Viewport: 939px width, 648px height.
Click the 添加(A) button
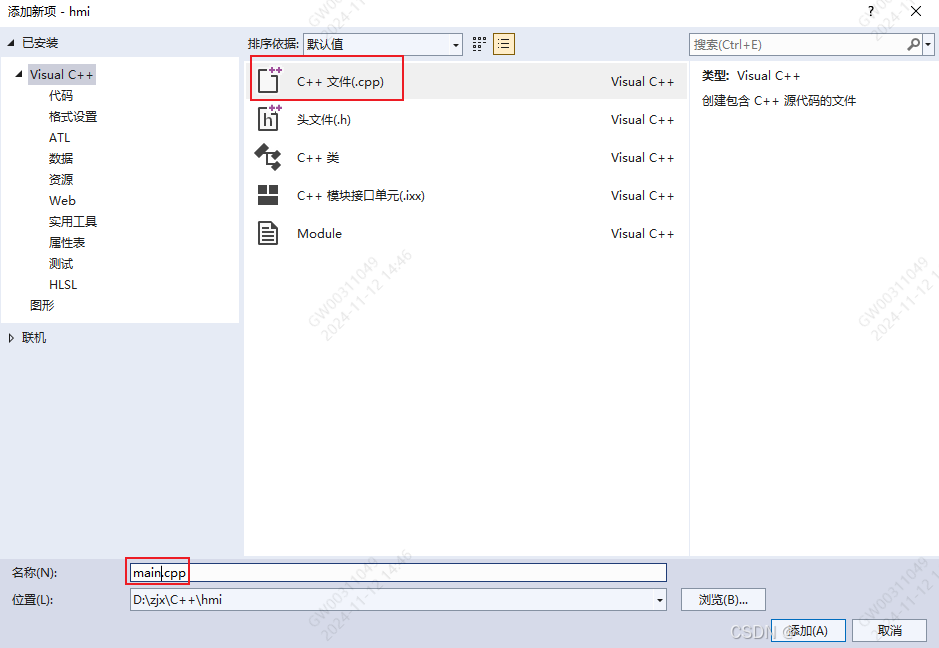(808, 631)
